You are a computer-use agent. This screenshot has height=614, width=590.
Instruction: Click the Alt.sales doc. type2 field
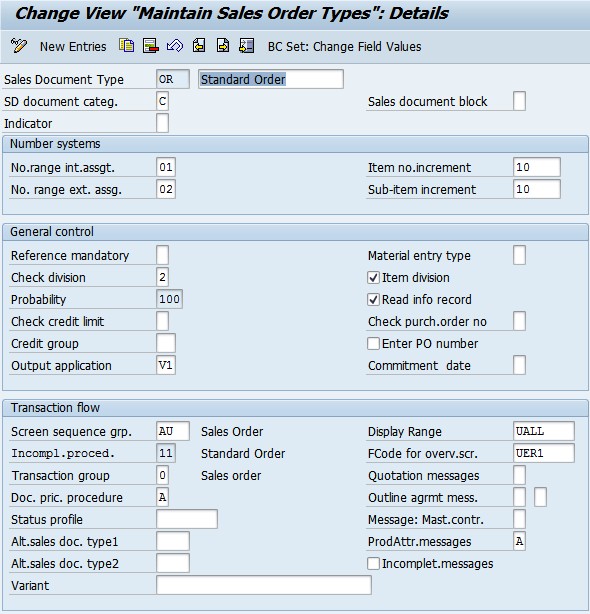coord(173,563)
